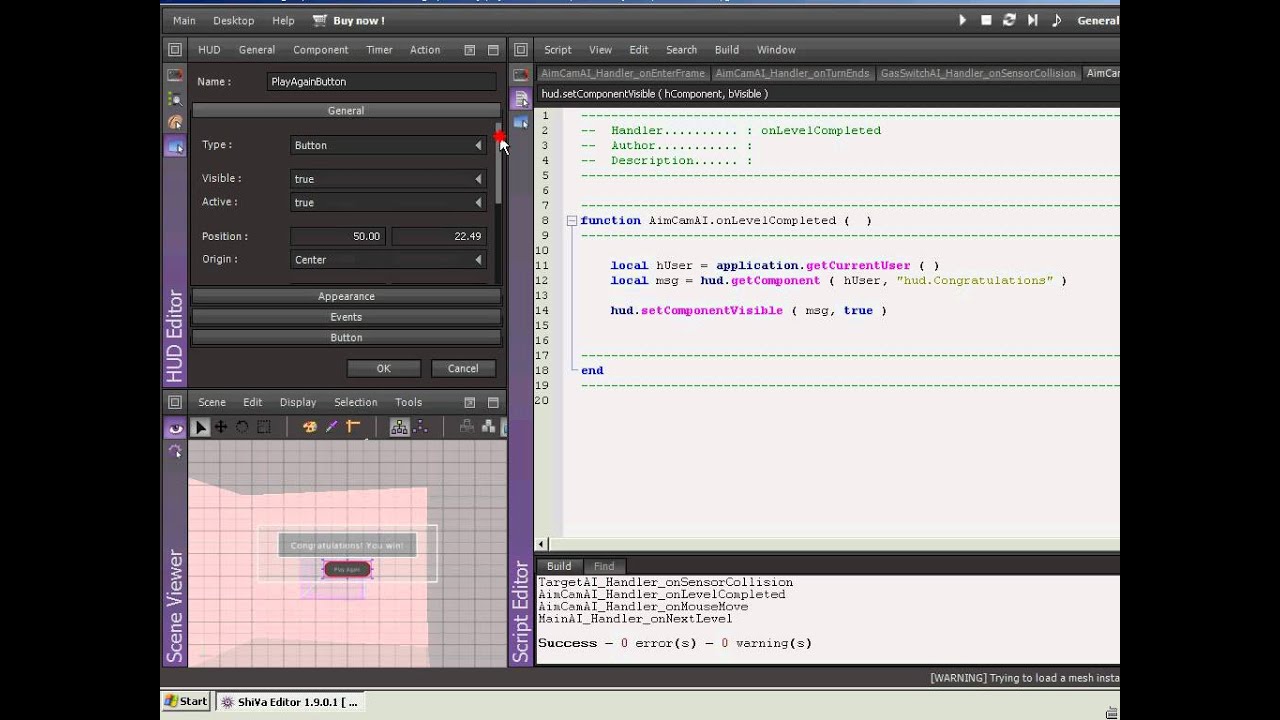This screenshot has width=1280, height=720.
Task: Open the Desktop menu
Action: pos(234,20)
